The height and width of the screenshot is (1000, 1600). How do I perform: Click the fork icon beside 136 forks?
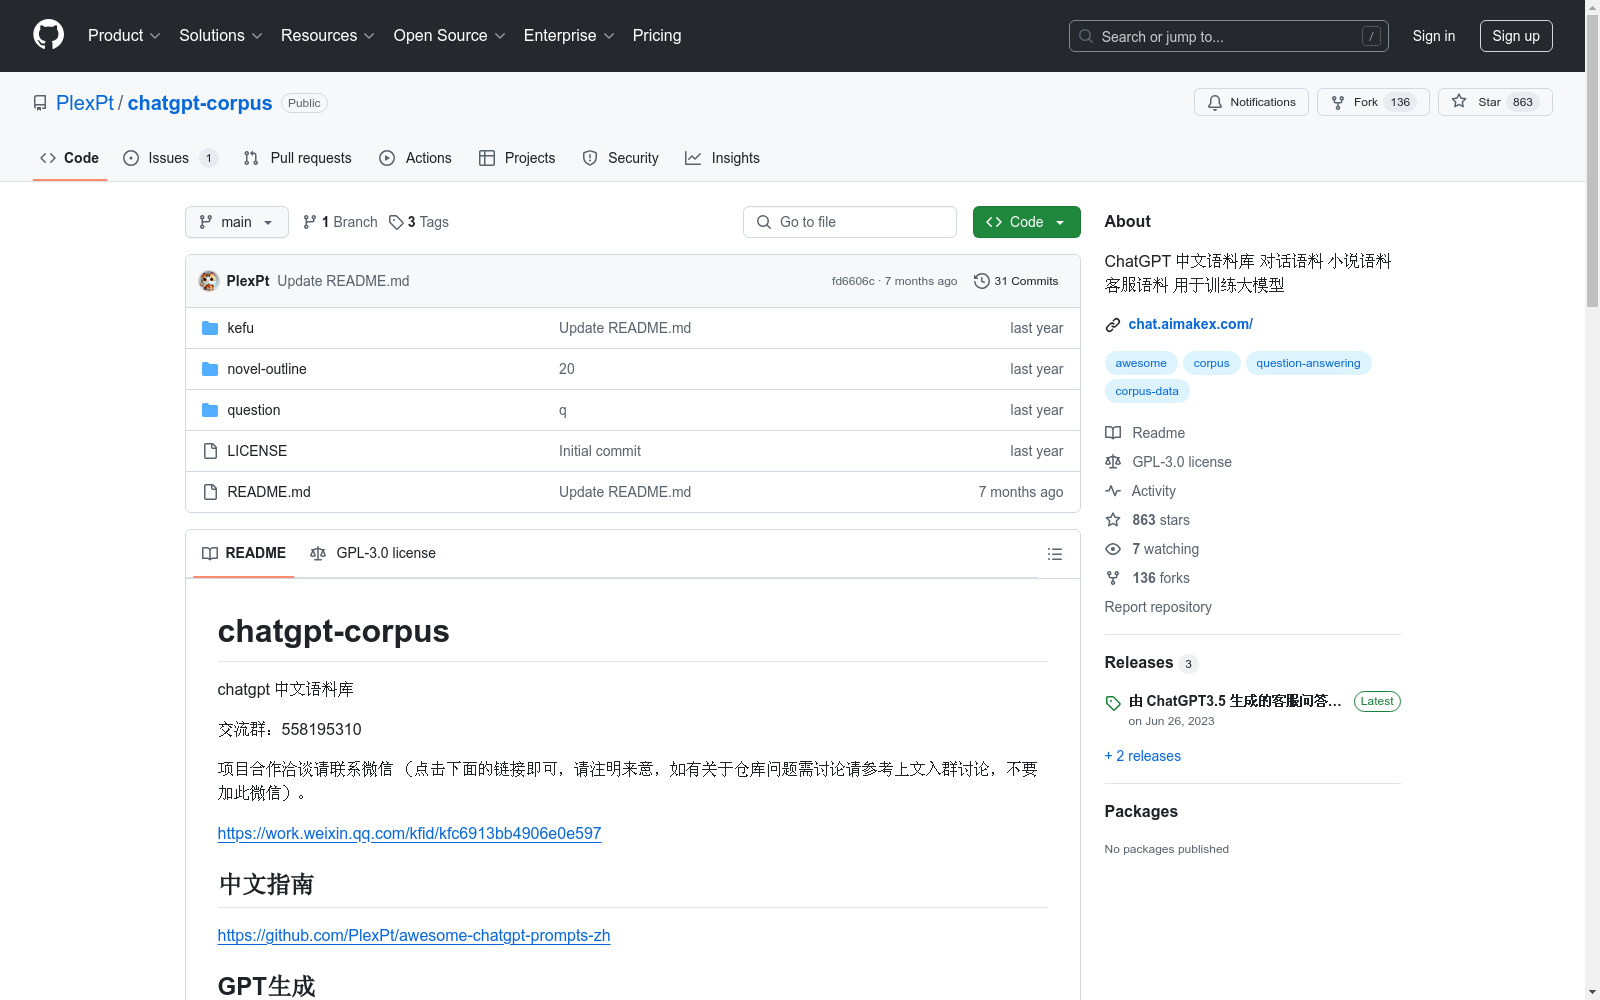(1113, 578)
